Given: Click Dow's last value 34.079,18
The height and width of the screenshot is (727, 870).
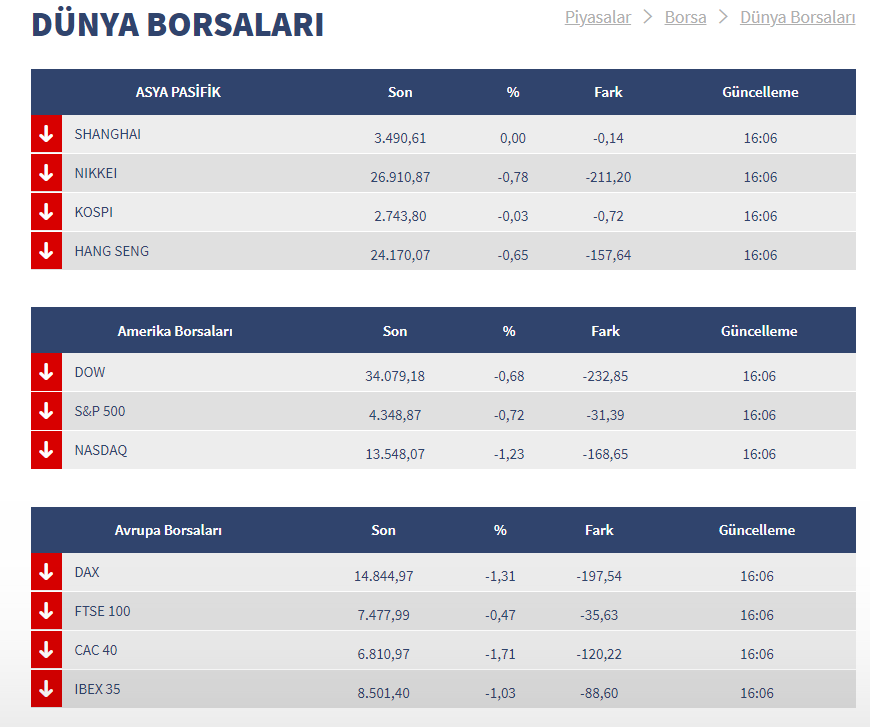Looking at the screenshot, I should point(395,376).
